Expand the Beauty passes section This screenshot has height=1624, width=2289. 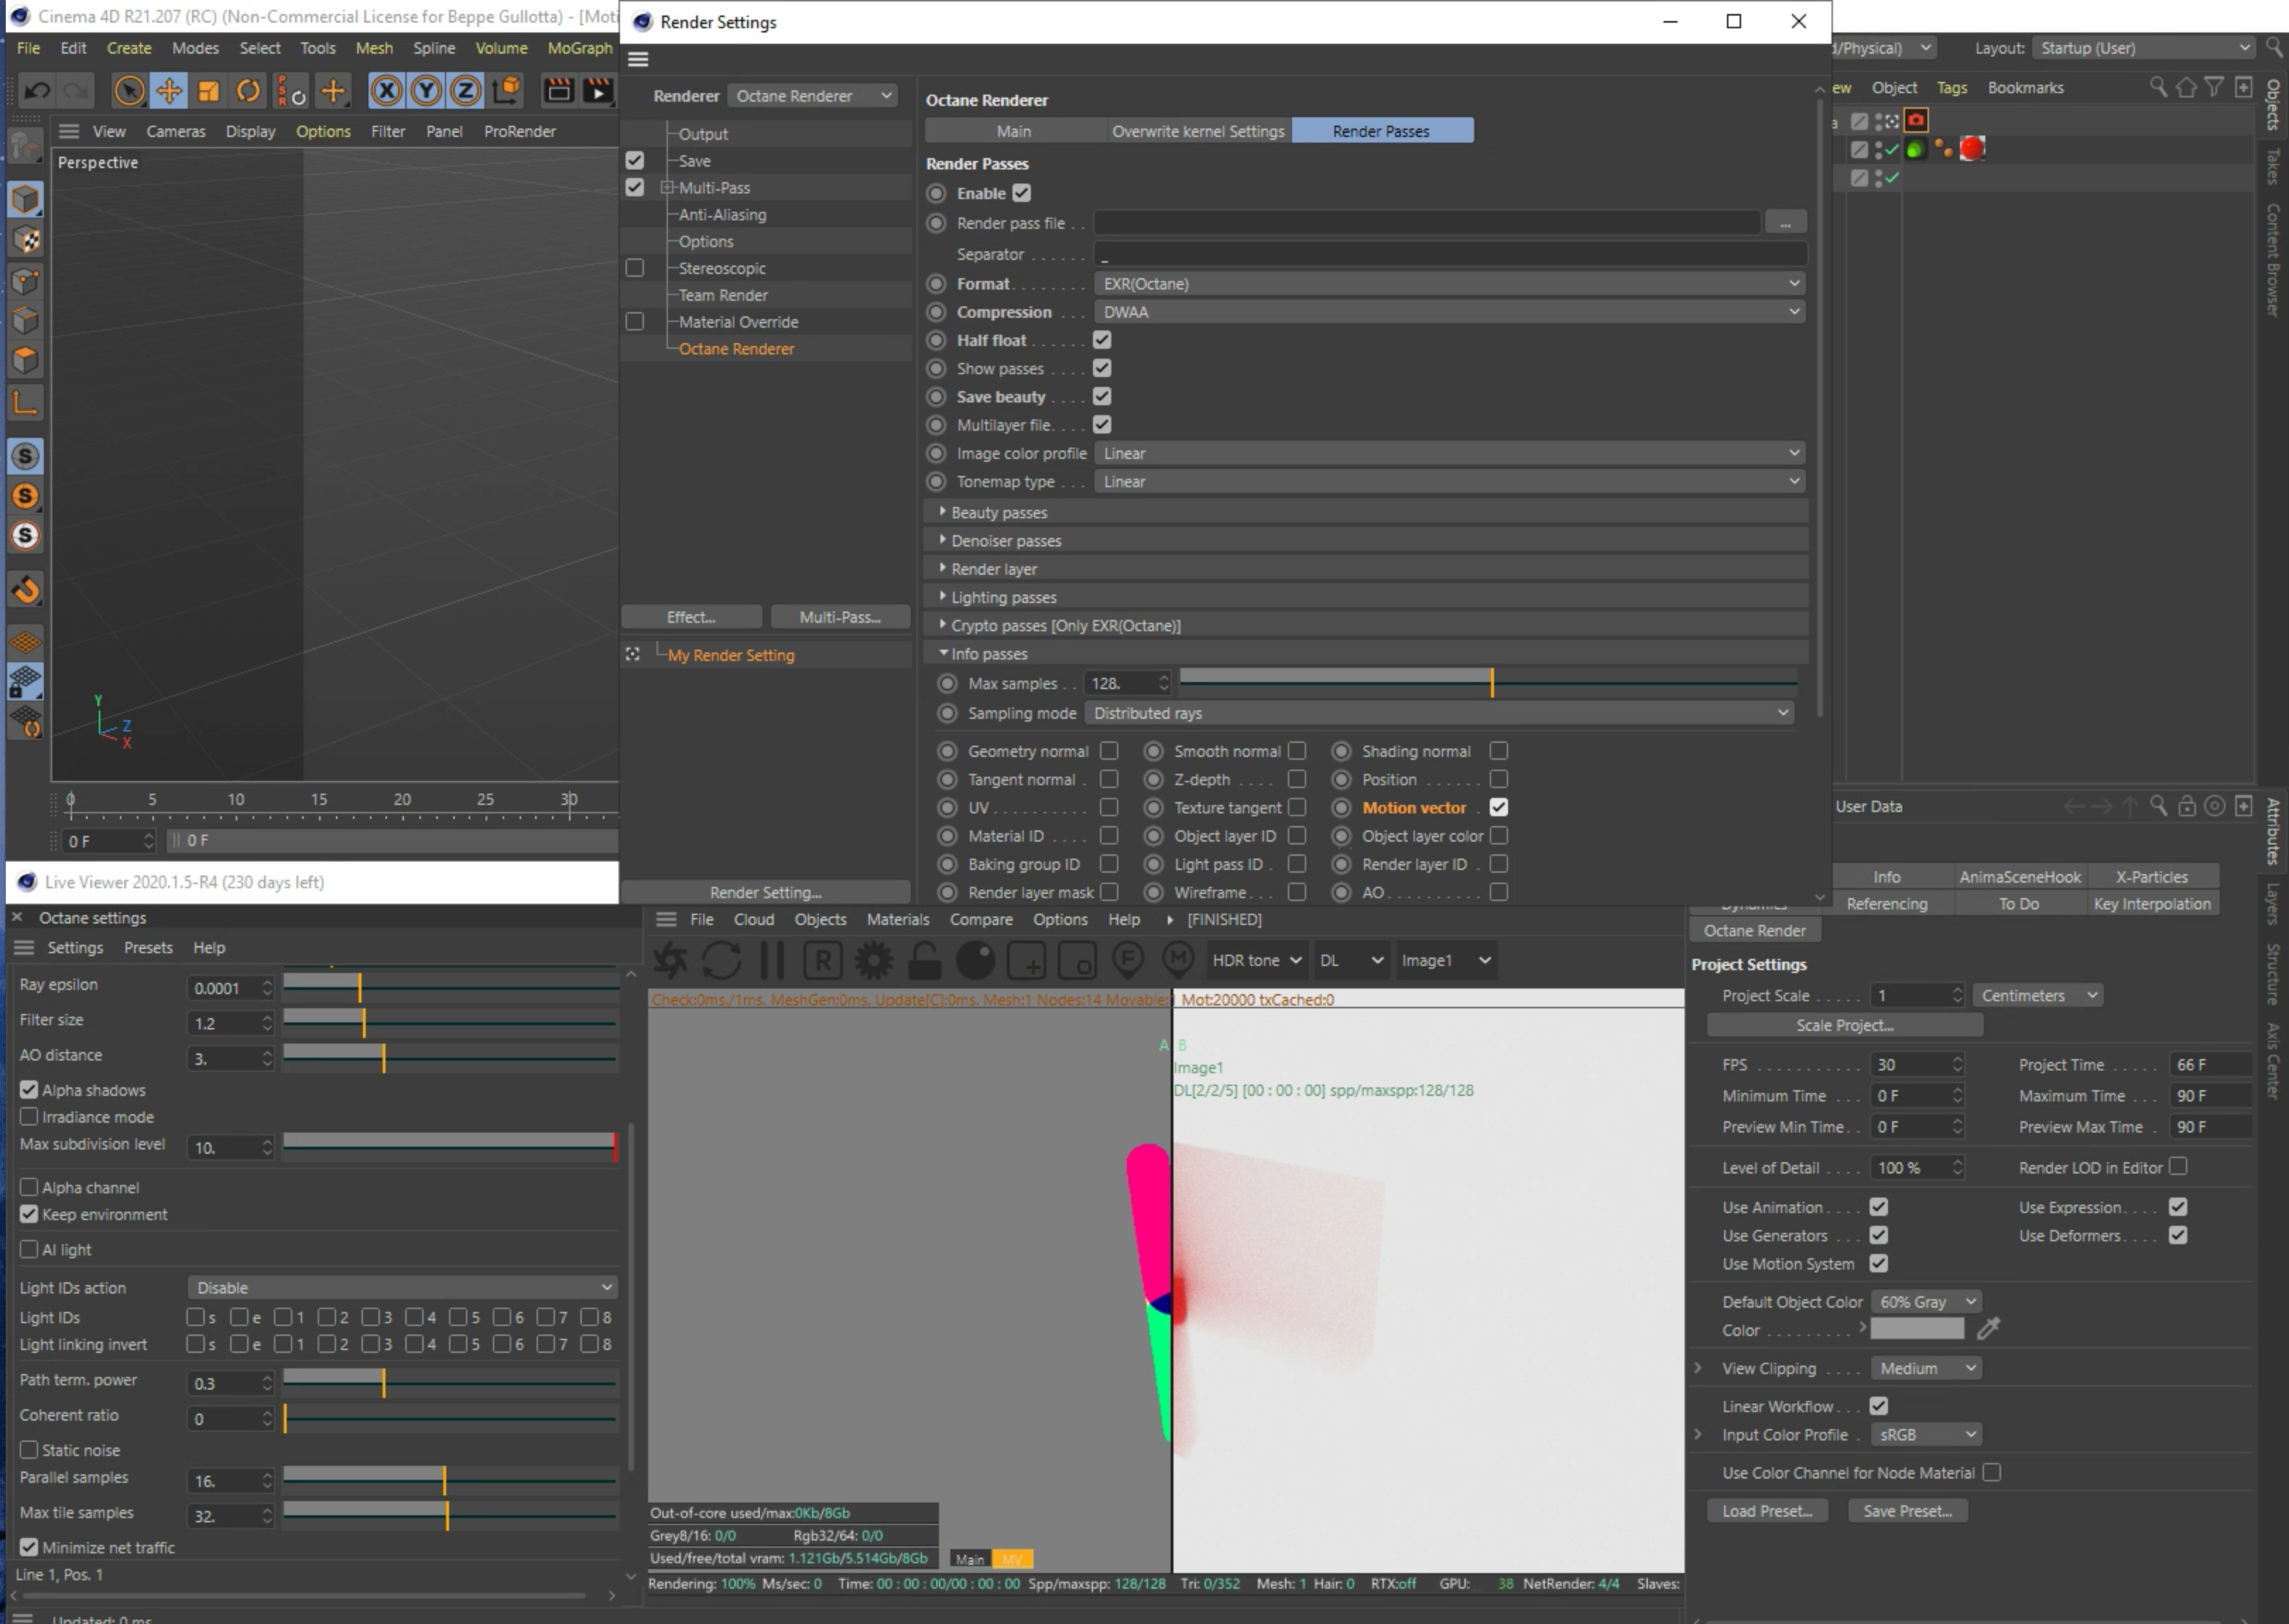(943, 512)
